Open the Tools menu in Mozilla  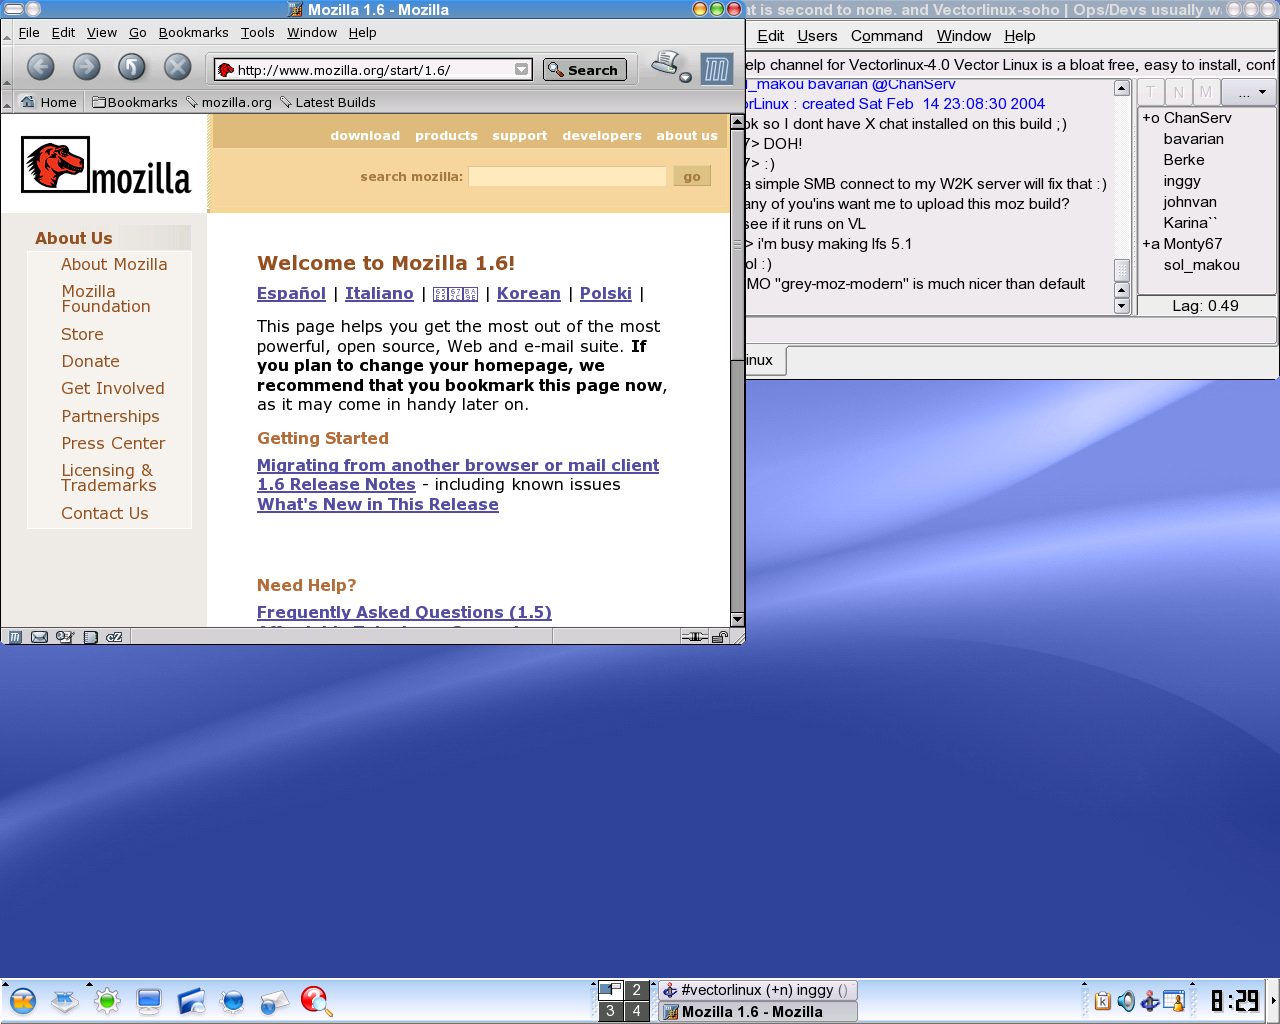pos(257,32)
